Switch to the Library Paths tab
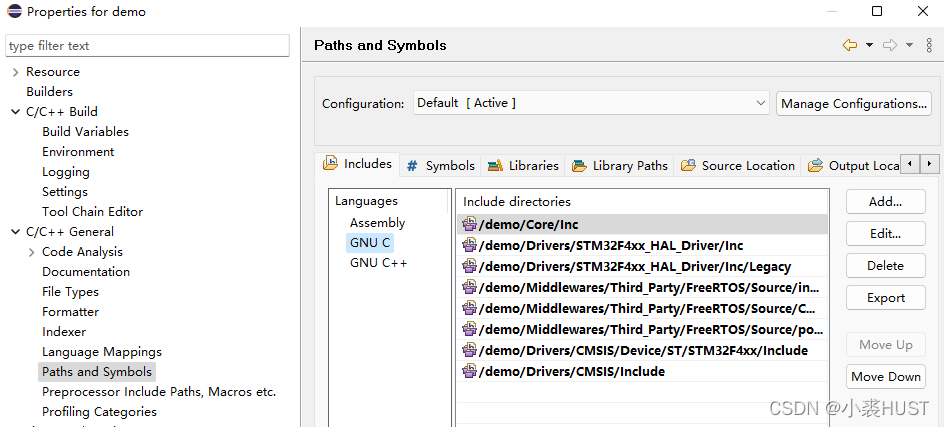Viewport: 944px width, 427px height. pos(620,166)
